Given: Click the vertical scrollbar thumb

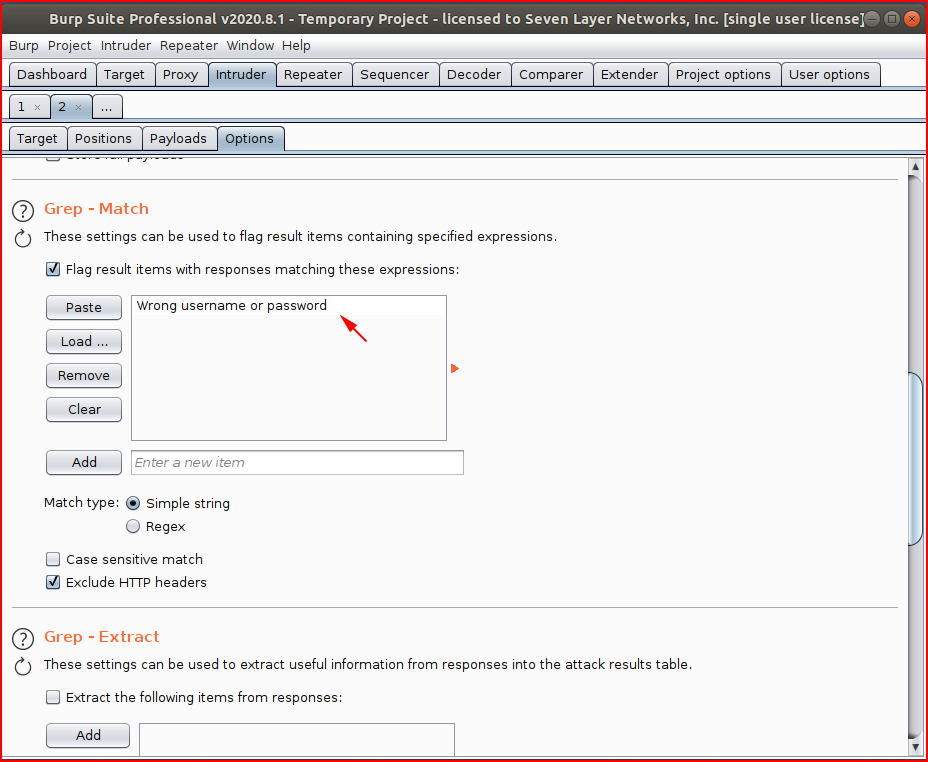Looking at the screenshot, I should tap(915, 459).
